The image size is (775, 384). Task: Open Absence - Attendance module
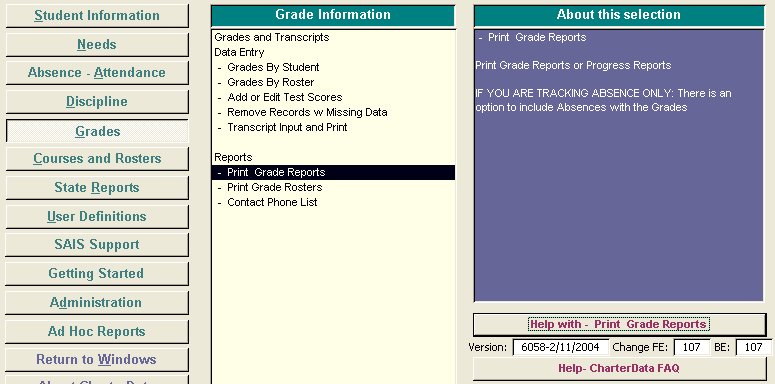(x=97, y=73)
